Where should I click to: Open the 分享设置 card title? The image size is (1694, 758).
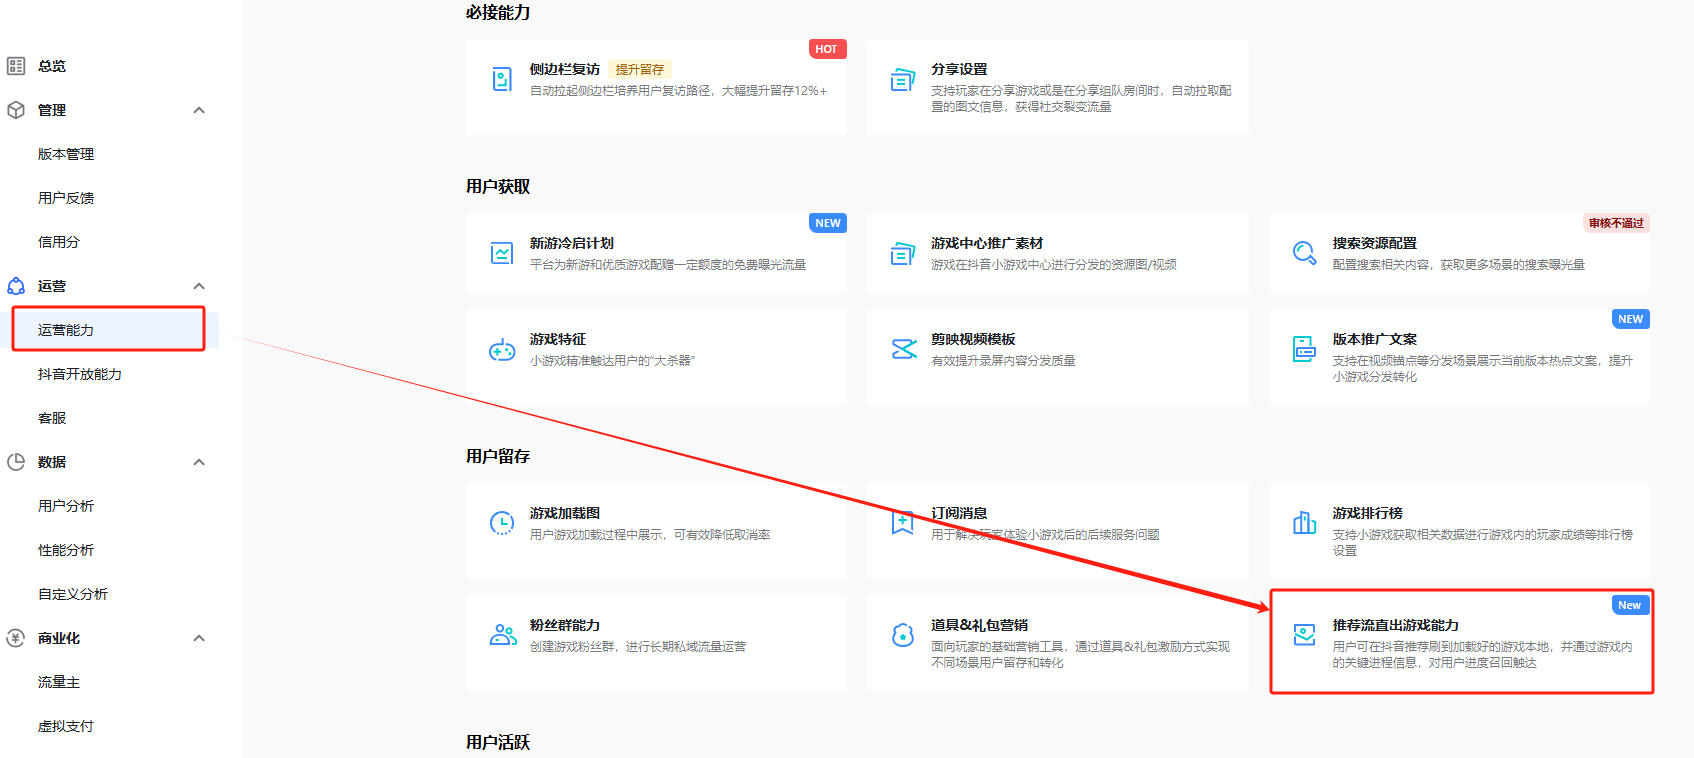(959, 69)
